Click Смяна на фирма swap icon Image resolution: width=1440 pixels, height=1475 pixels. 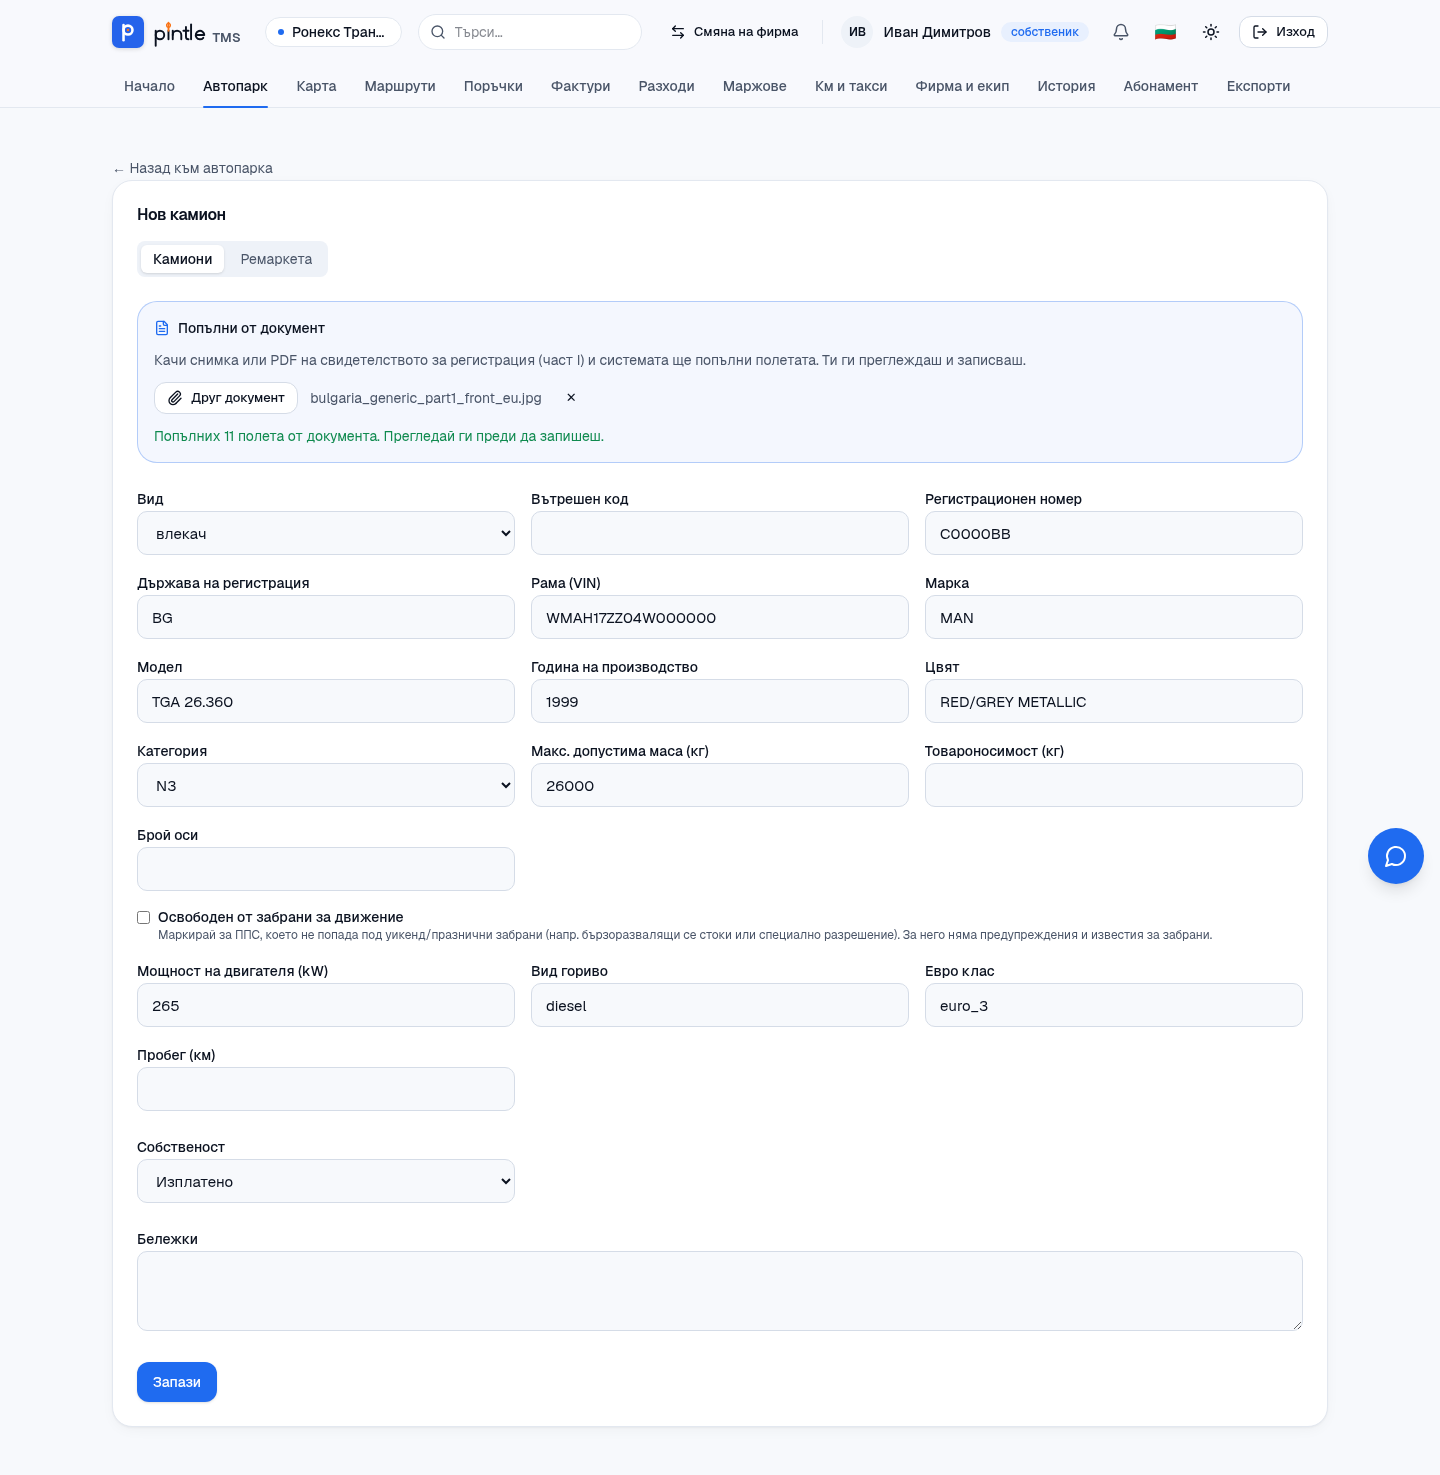pos(678,32)
